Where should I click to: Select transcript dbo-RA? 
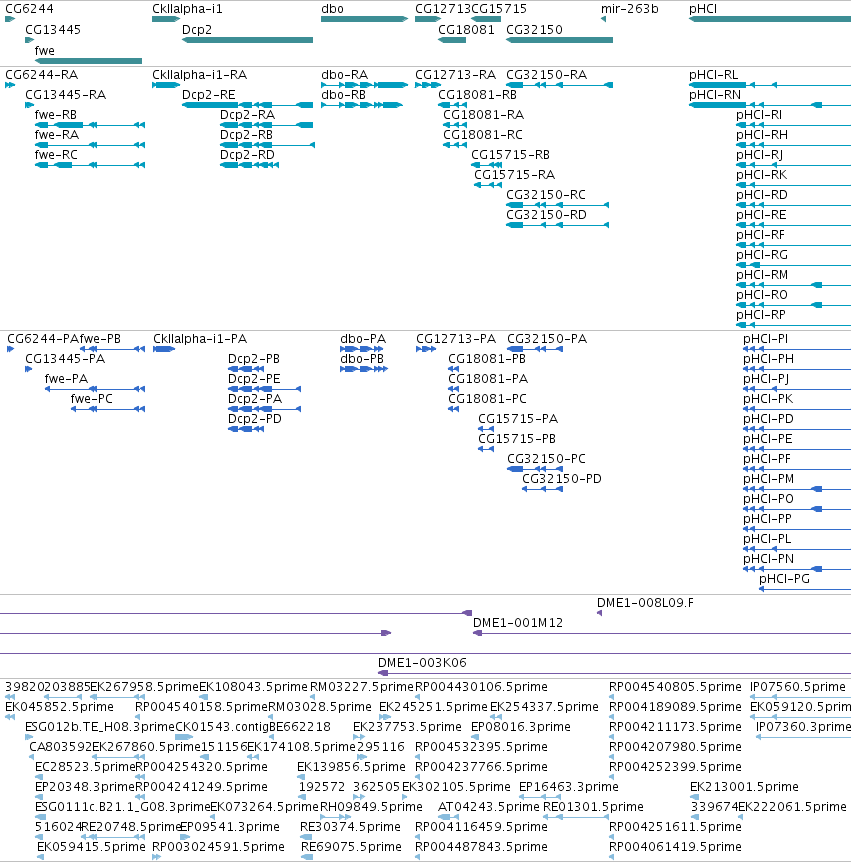364,85
